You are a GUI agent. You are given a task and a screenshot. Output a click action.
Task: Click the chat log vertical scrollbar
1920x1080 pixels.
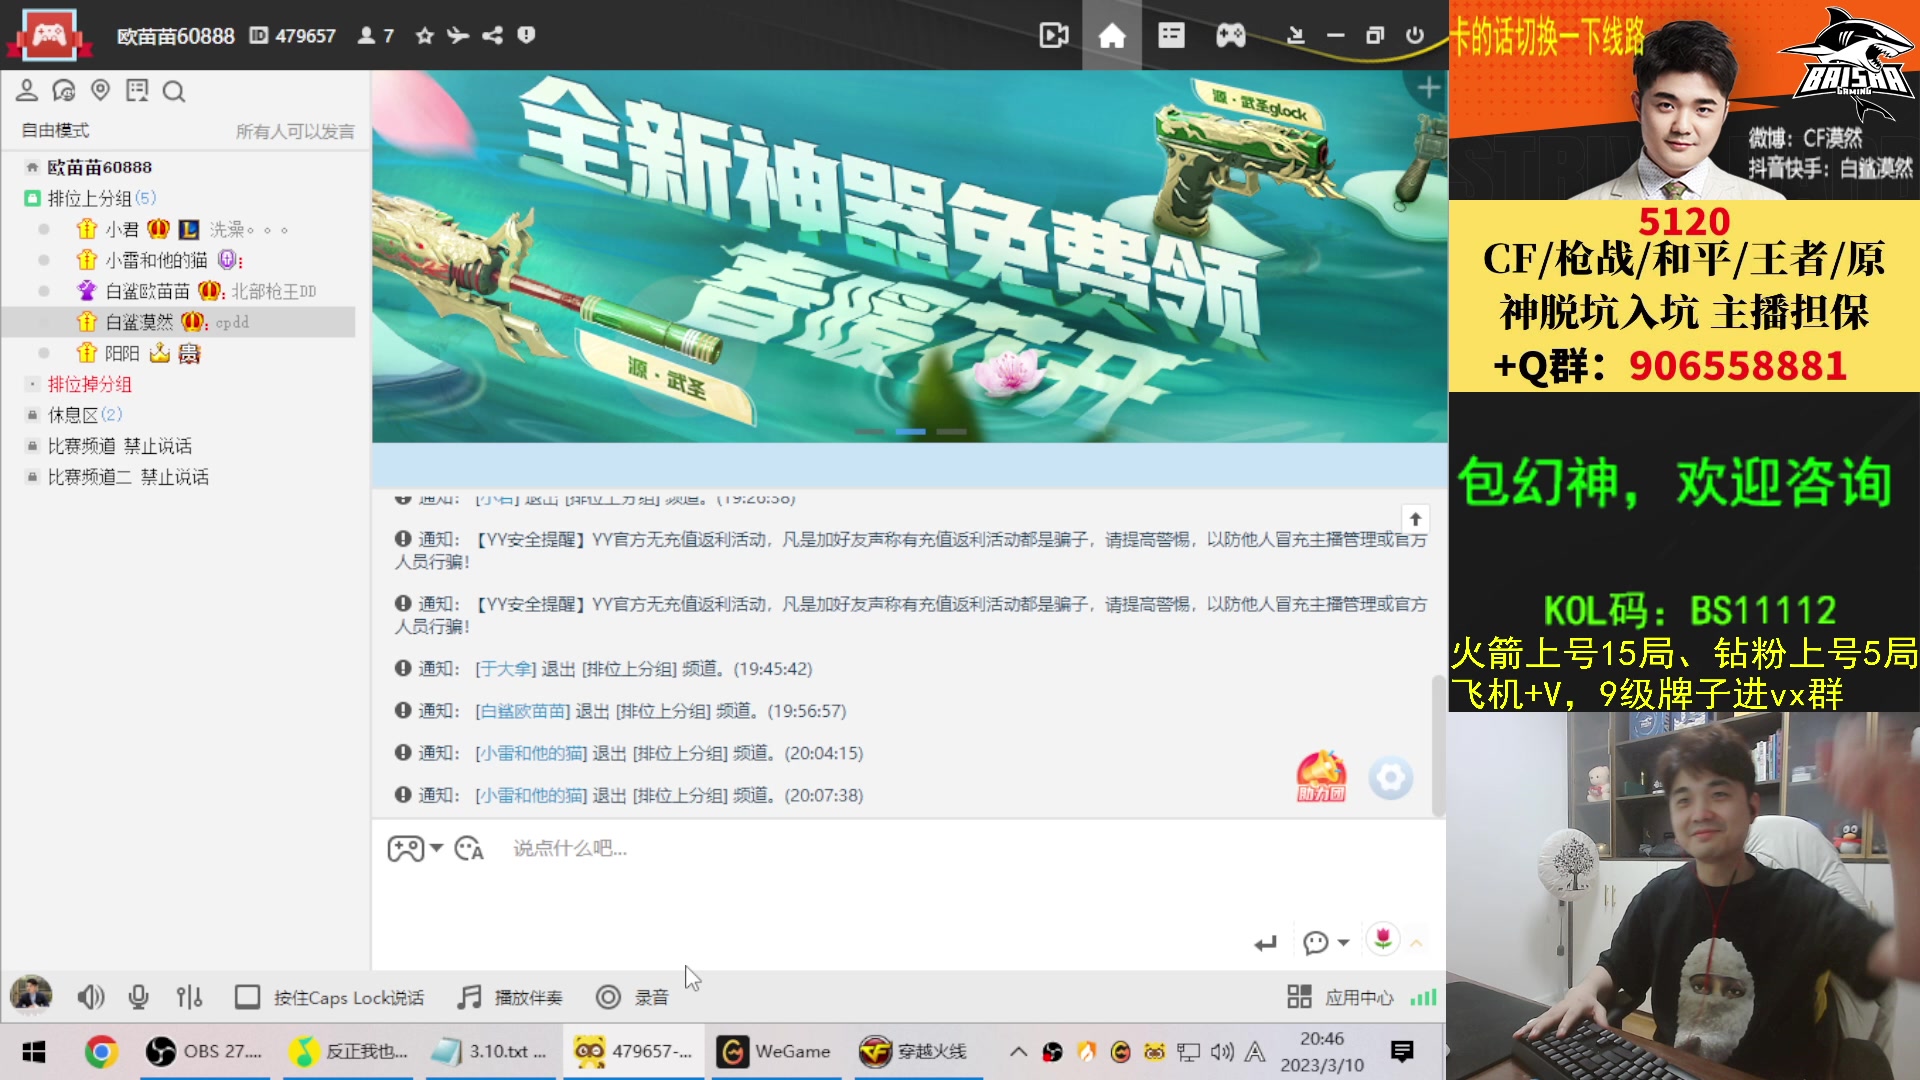[1438, 745]
